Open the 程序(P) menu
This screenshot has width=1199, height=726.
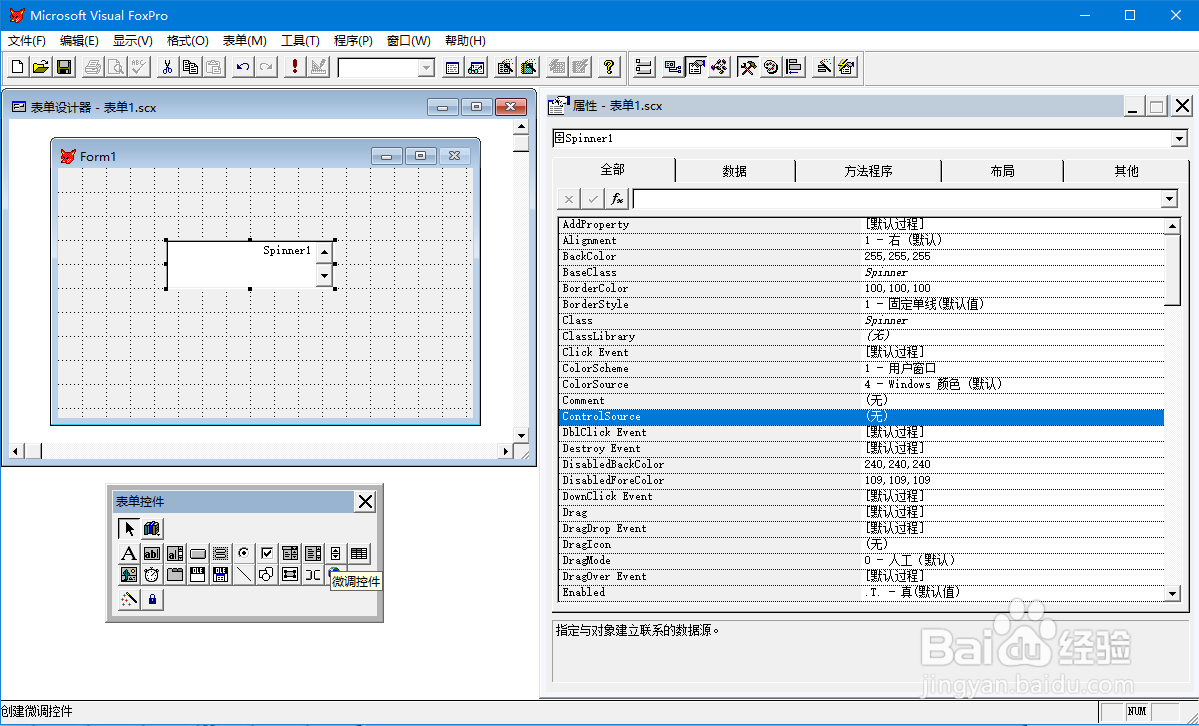coord(353,41)
